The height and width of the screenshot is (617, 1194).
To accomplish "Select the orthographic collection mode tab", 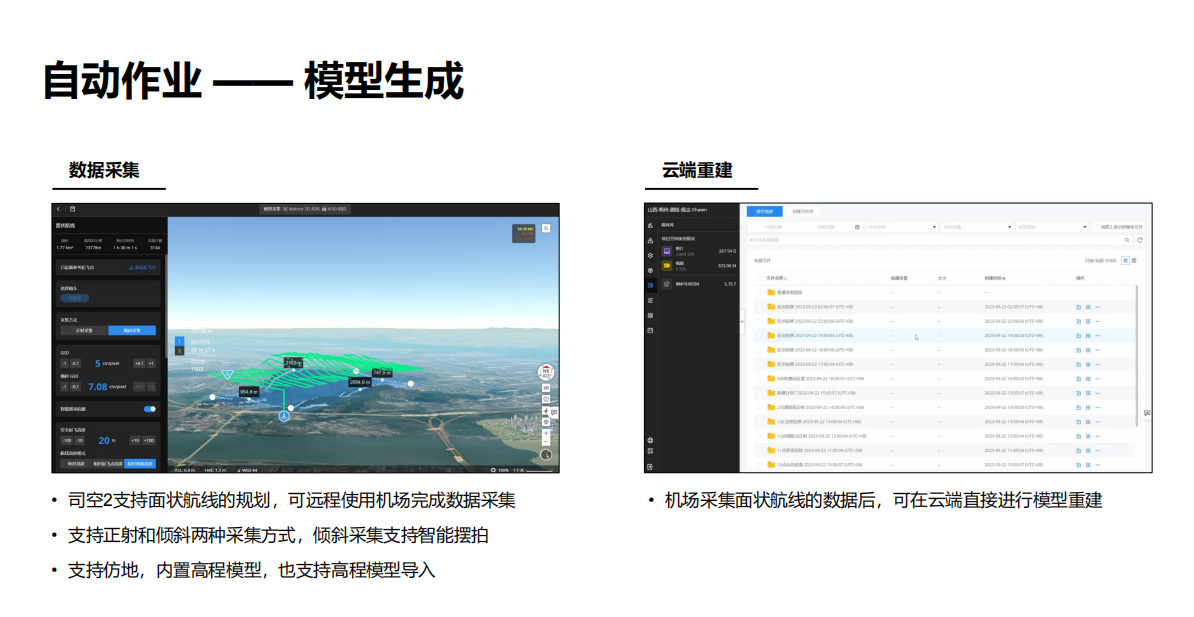I will [84, 330].
